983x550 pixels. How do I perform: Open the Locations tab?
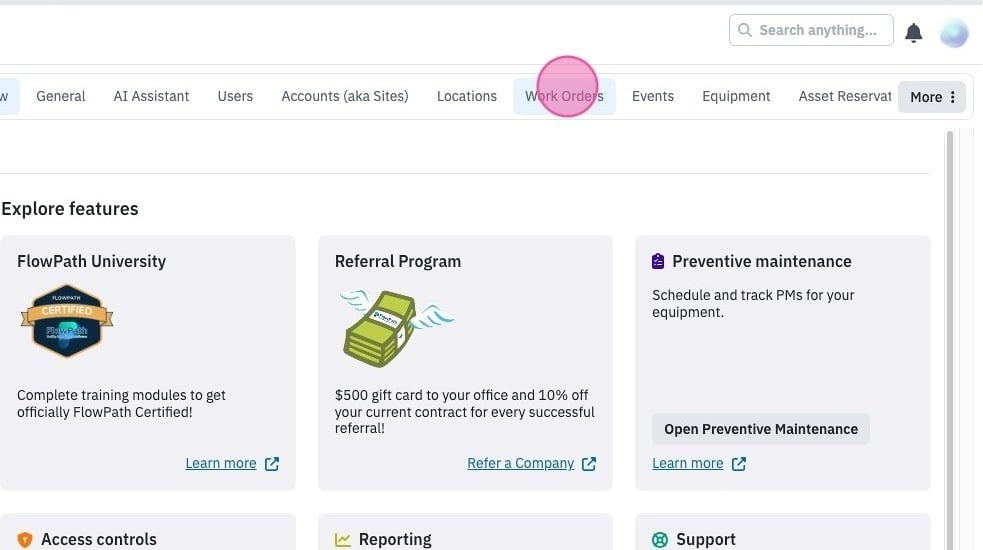[467, 96]
